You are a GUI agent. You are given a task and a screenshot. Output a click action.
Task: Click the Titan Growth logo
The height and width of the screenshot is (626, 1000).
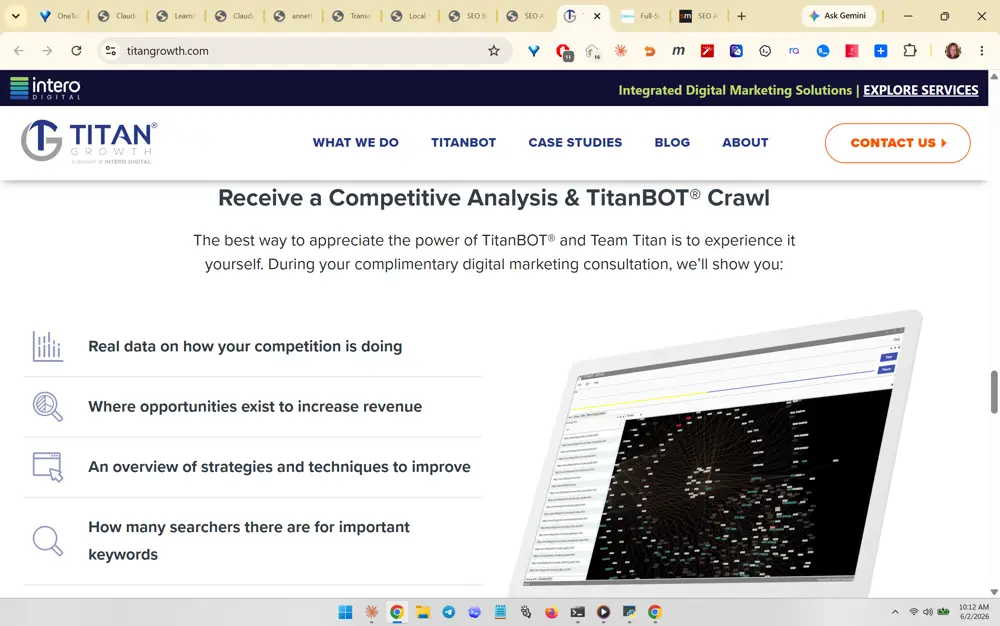tap(89, 142)
